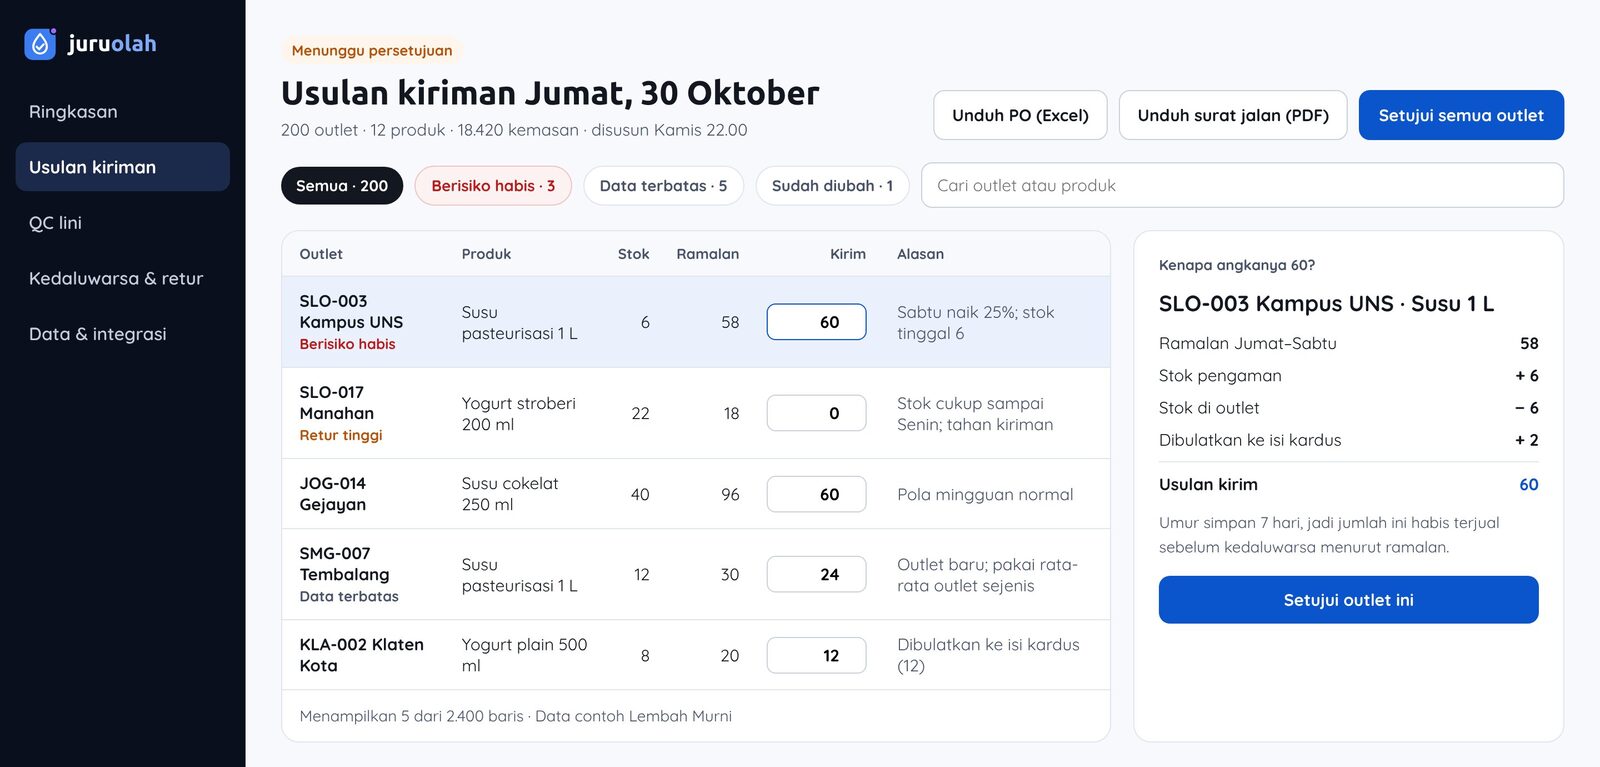Click the Retur tinggi label
This screenshot has width=1600, height=767.
pos(341,435)
